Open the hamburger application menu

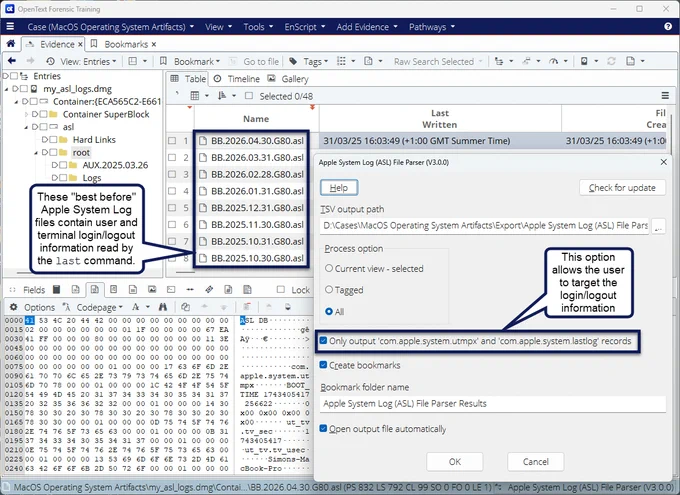coord(10,26)
